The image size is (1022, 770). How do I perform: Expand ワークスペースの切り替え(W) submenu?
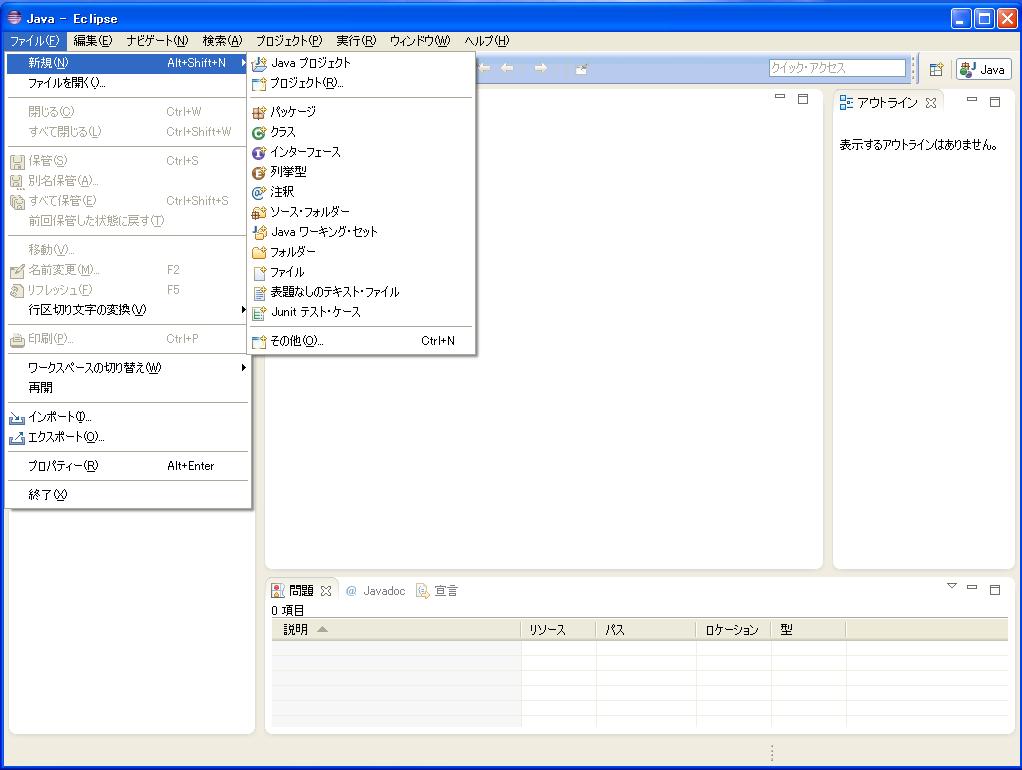(128, 368)
